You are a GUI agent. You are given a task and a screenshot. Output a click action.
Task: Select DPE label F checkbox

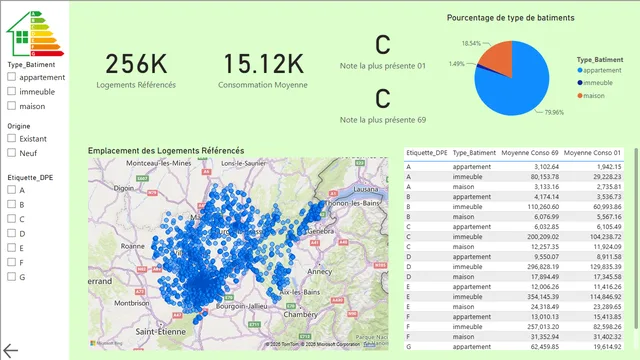click(12, 262)
